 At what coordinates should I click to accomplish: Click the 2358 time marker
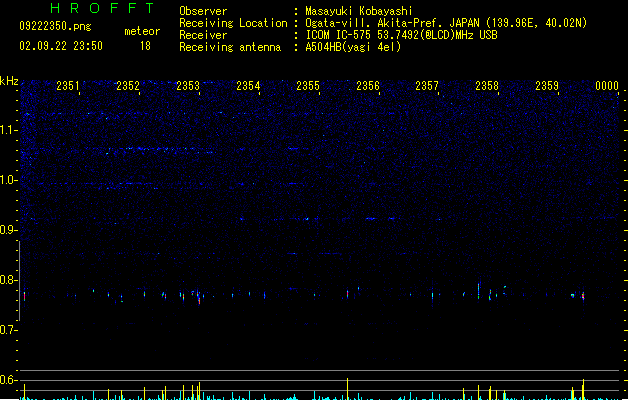click(487, 86)
